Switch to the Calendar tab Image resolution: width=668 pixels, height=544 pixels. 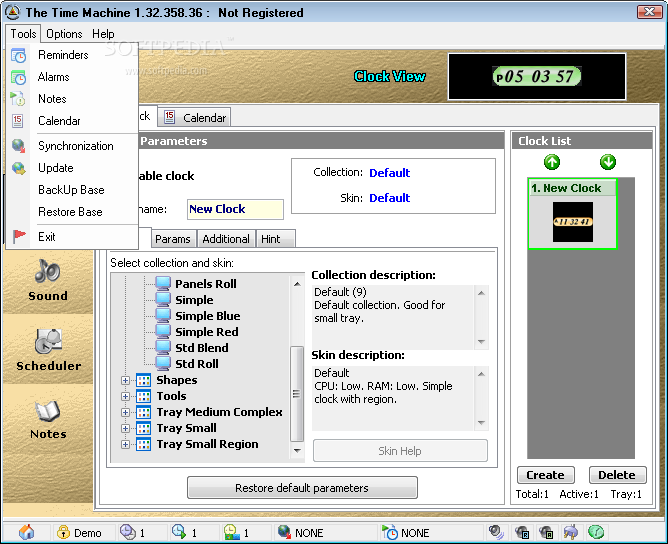click(195, 117)
